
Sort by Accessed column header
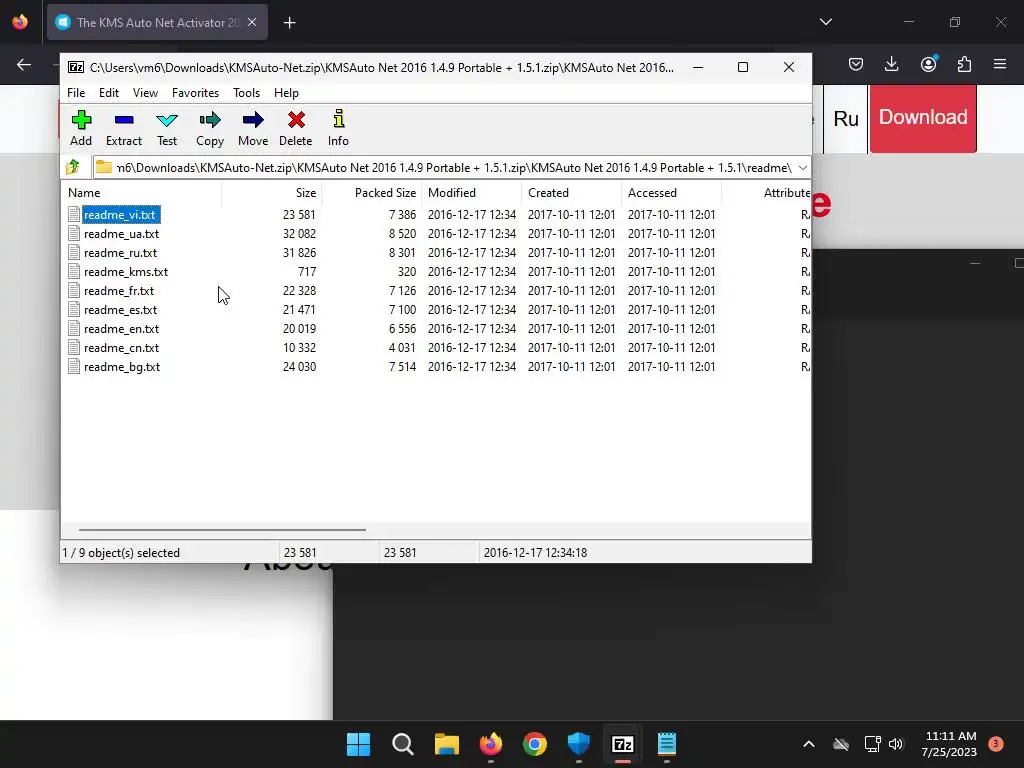coord(671,193)
